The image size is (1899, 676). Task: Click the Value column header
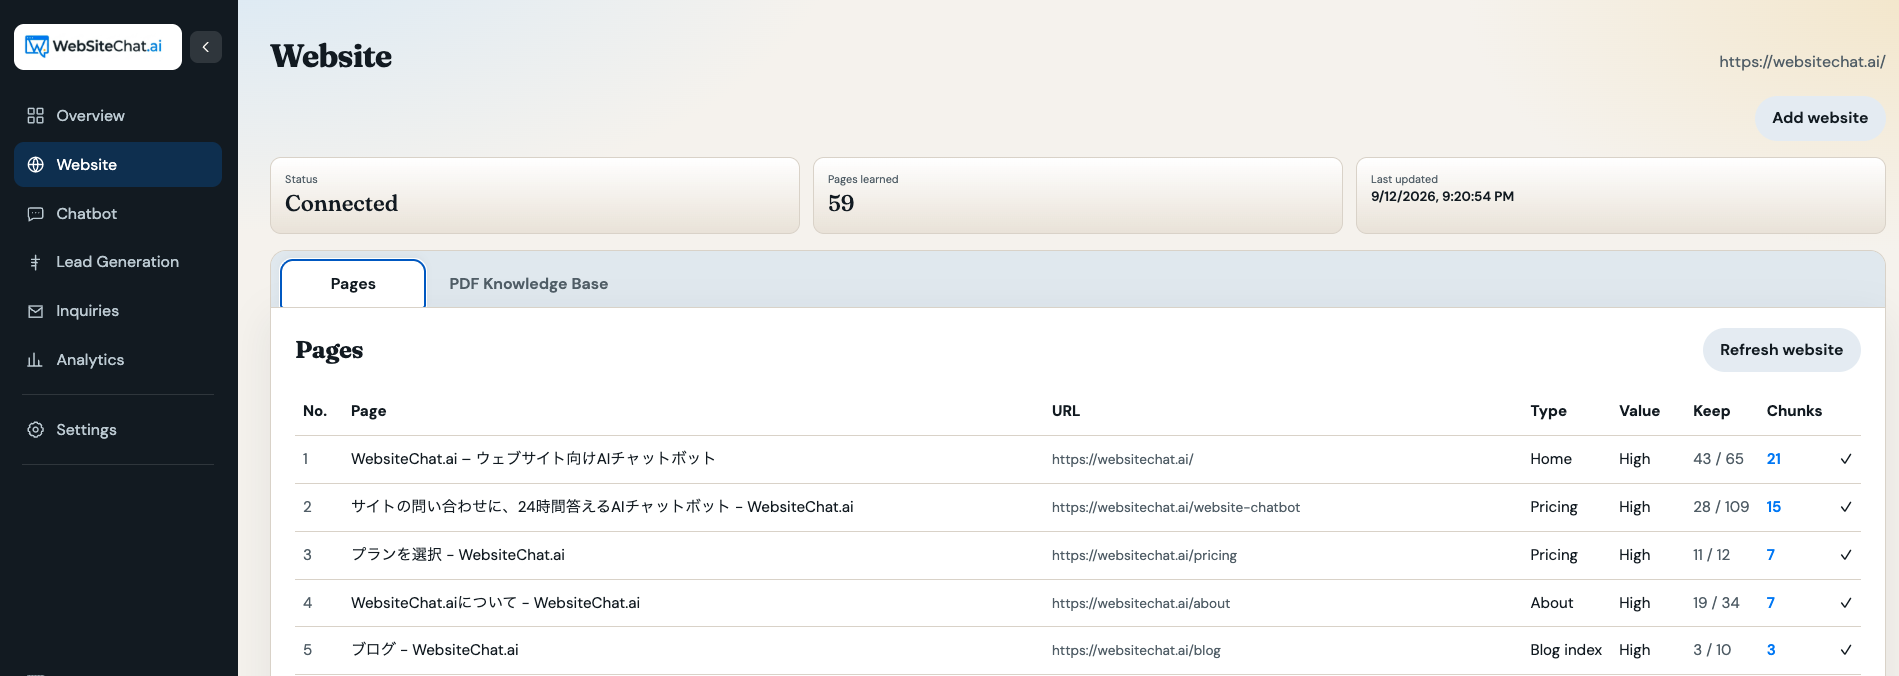(1639, 411)
